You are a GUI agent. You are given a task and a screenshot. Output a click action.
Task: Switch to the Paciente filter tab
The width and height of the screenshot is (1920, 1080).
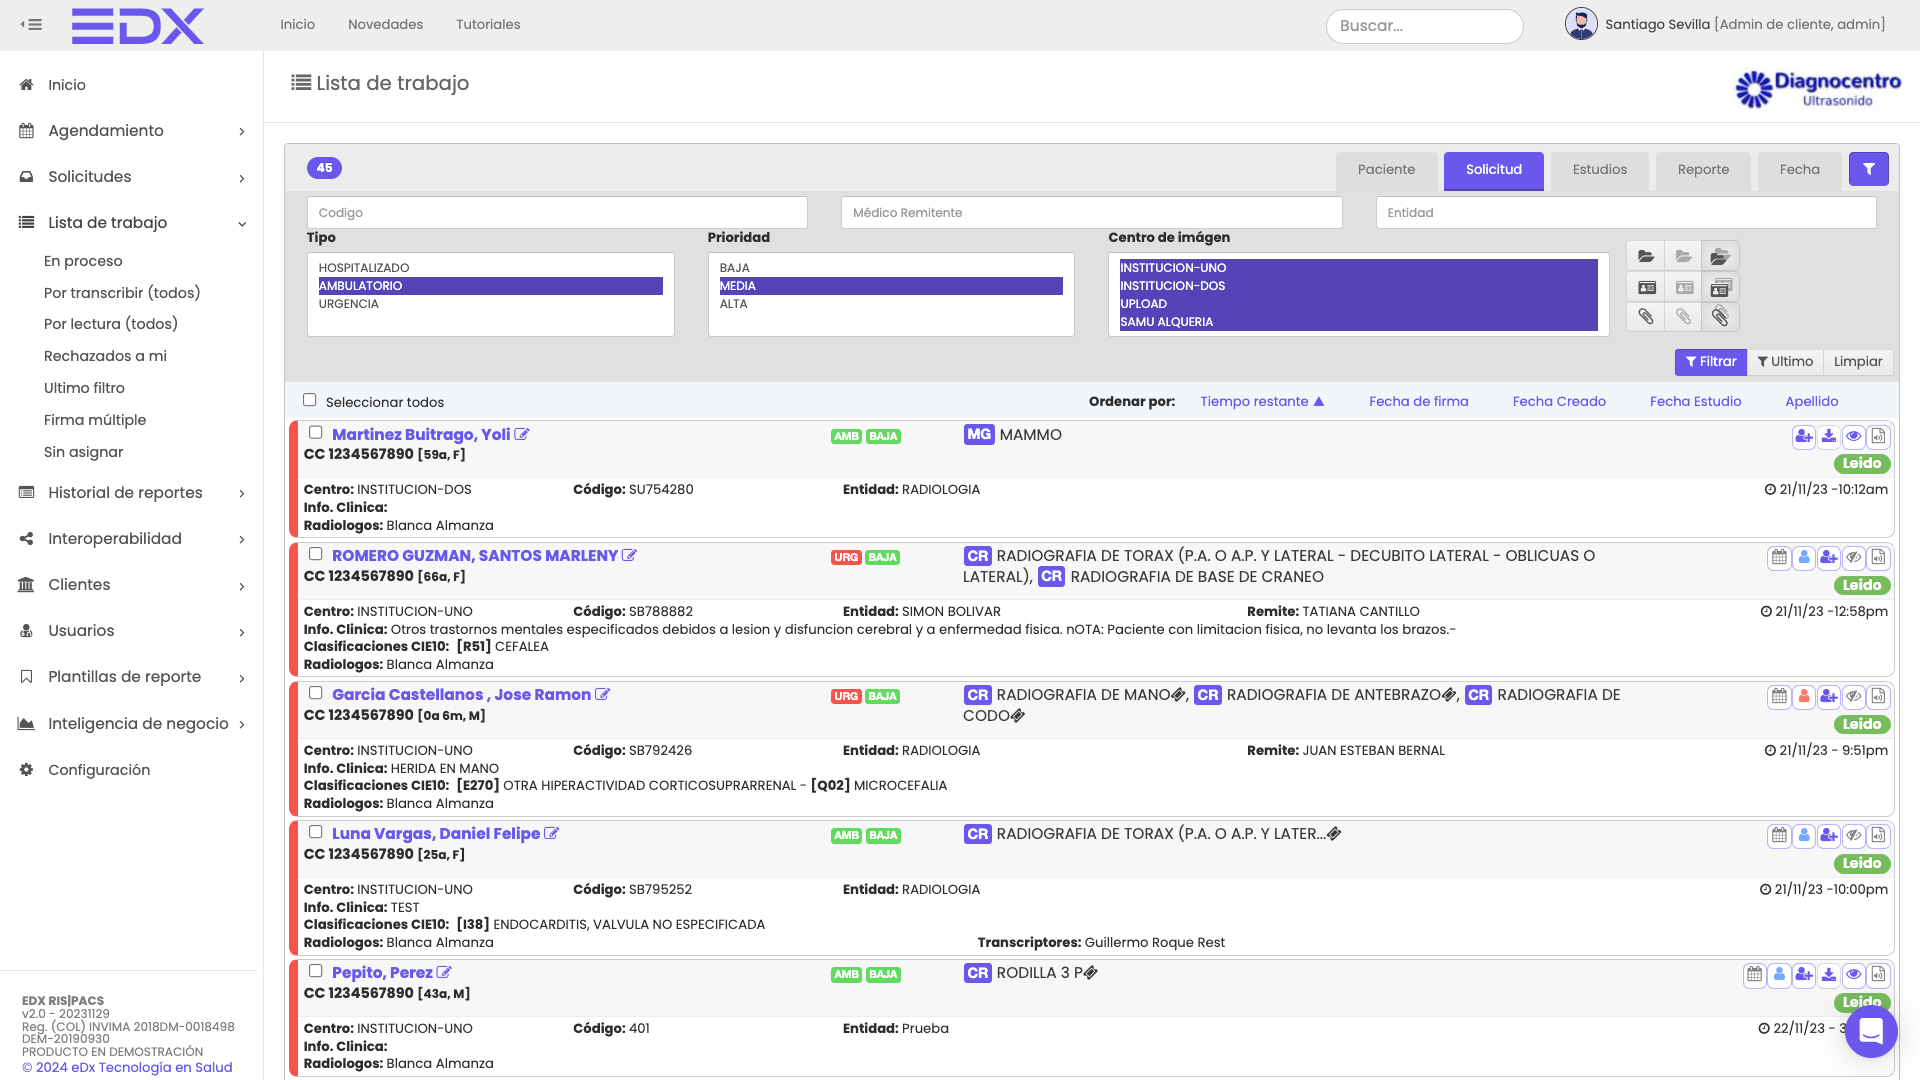point(1386,170)
